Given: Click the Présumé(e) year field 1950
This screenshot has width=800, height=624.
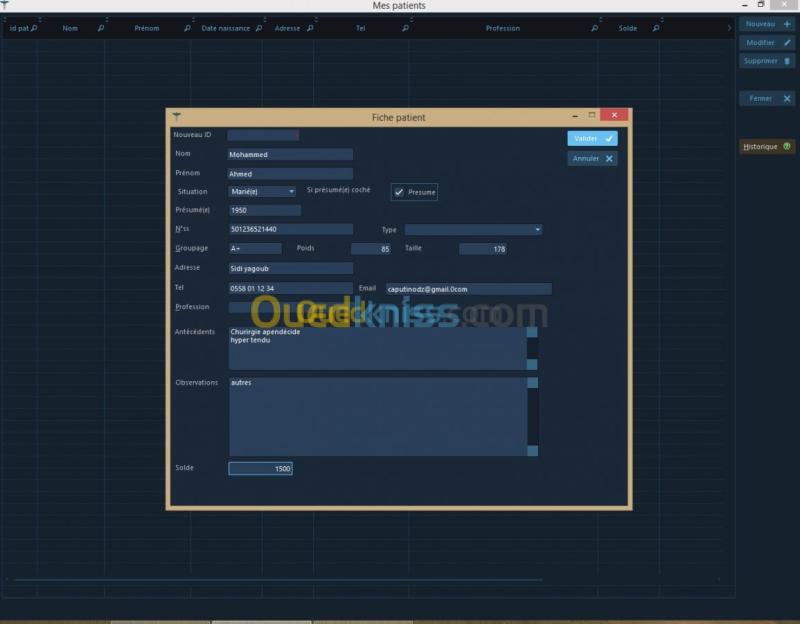Looking at the screenshot, I should [265, 210].
